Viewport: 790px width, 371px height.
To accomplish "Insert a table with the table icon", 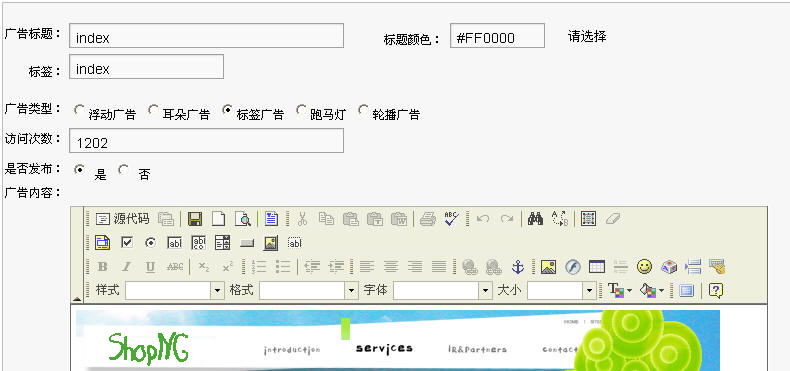I will (x=597, y=267).
